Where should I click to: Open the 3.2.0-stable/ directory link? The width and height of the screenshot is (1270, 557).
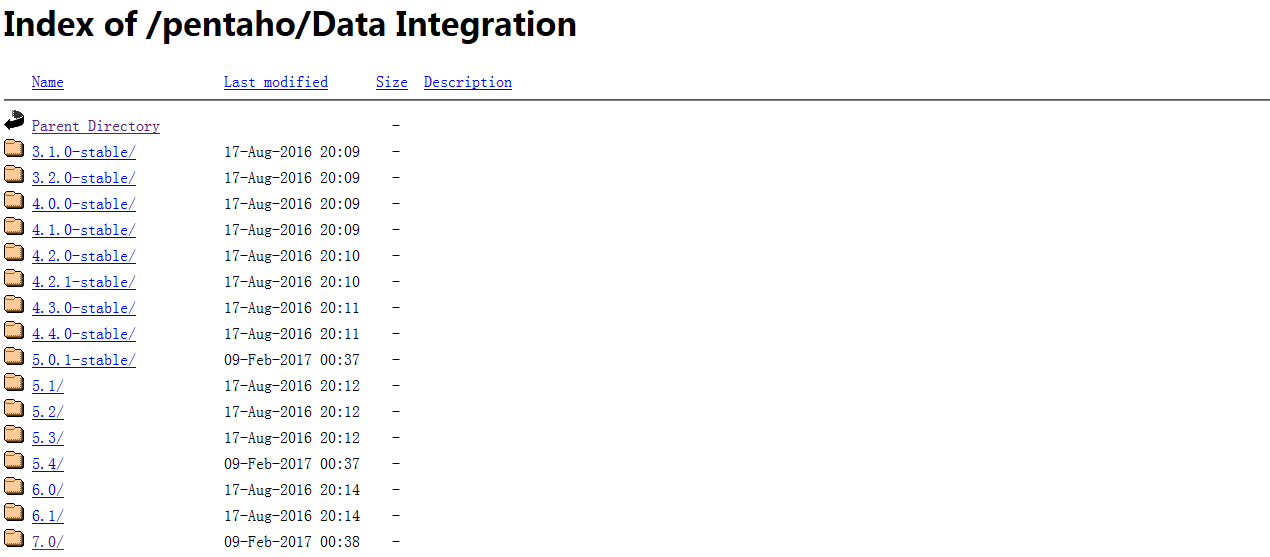click(84, 178)
